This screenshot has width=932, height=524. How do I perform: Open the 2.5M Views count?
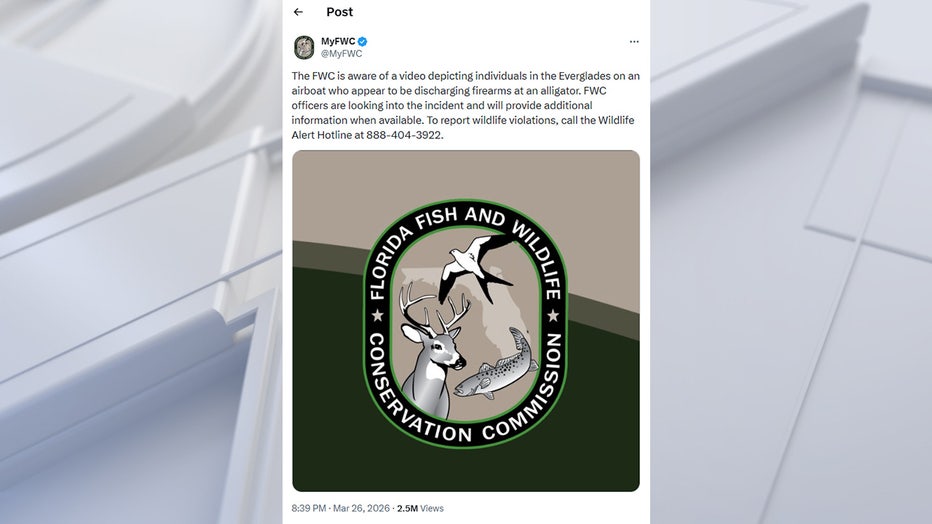click(420, 508)
